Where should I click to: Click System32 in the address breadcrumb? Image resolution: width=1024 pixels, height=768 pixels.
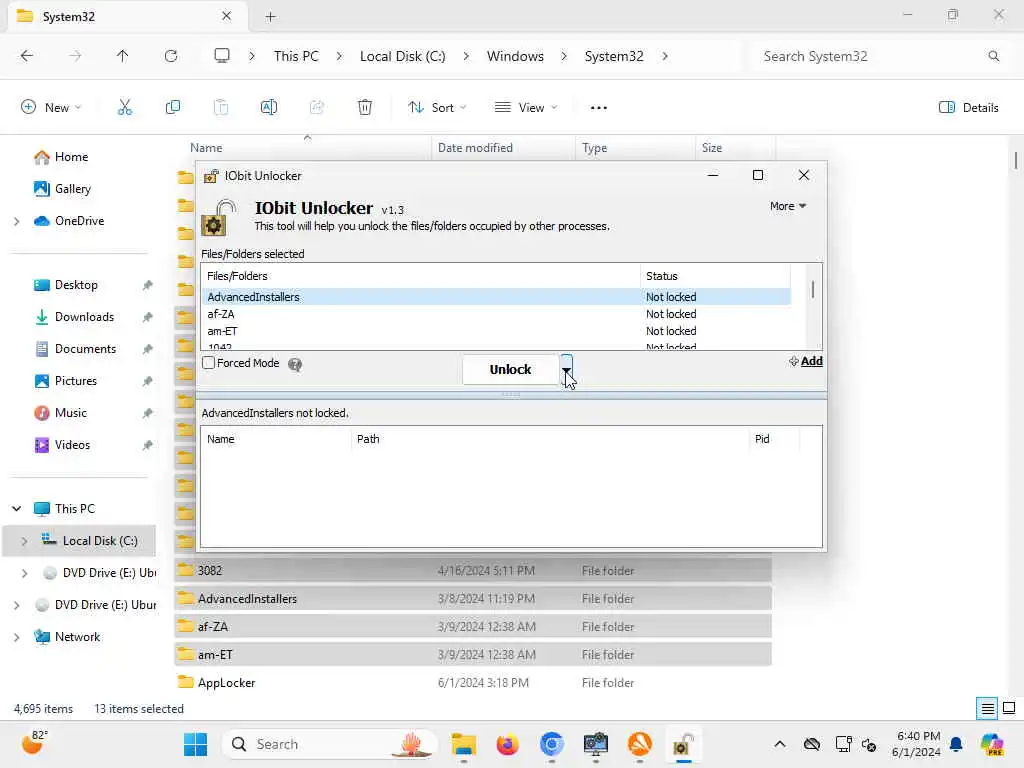614,56
